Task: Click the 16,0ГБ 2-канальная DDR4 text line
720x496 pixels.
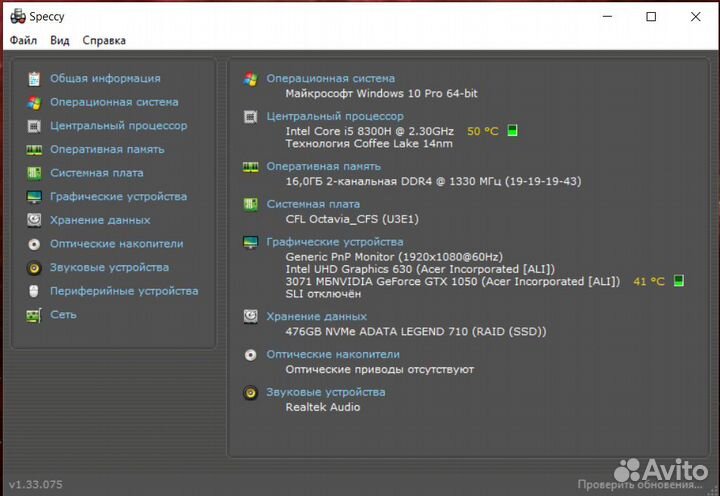Action: click(433, 181)
